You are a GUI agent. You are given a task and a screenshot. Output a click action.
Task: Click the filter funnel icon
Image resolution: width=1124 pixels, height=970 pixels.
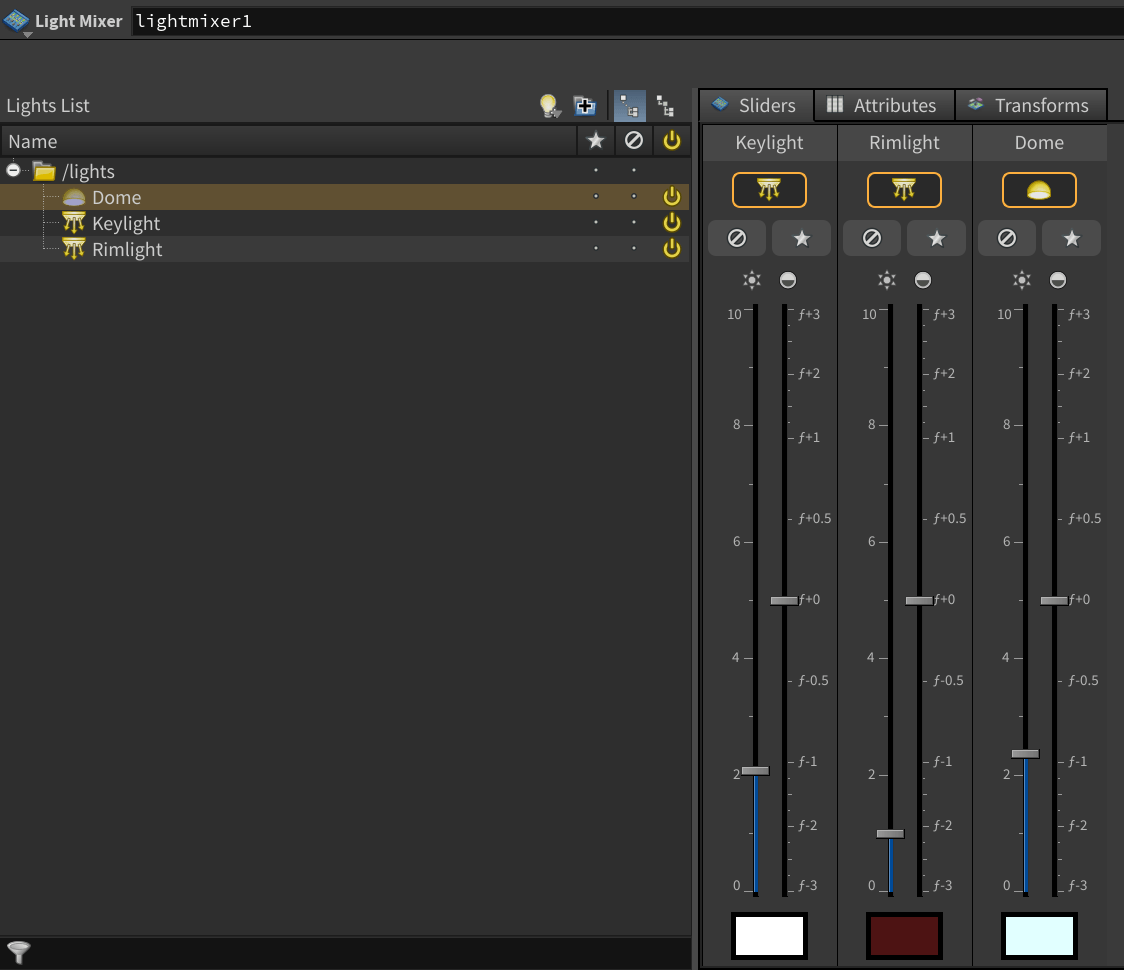tap(17, 950)
